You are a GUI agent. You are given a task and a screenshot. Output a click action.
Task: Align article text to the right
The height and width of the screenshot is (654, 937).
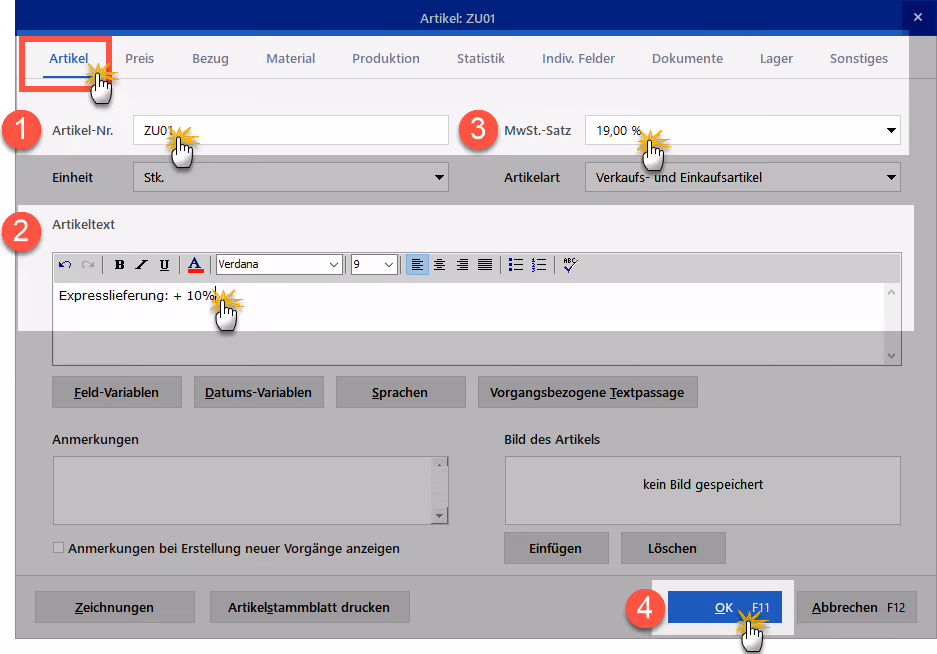click(463, 264)
